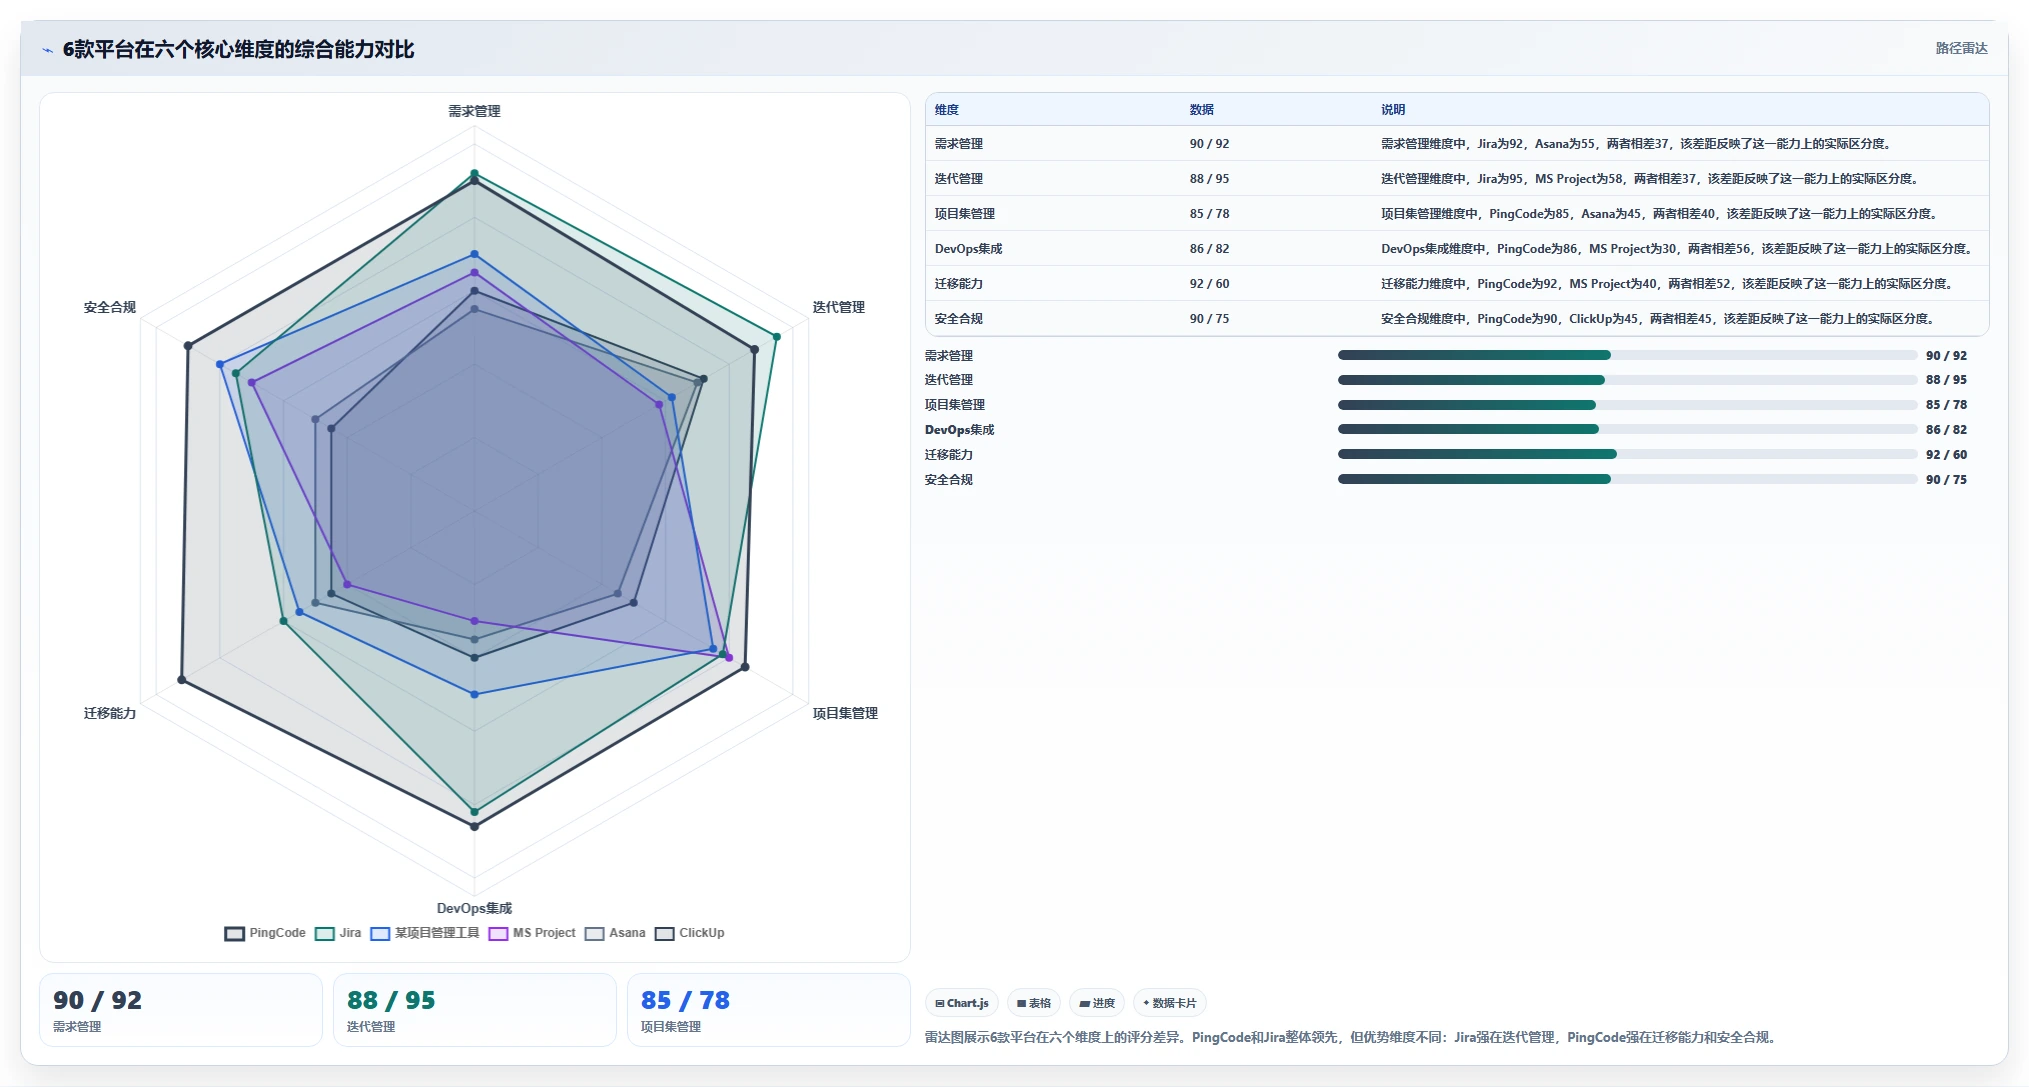Viewport: 2029px width, 1087px height.
Task: Click the description mentioning ClickUp为45
Action: (x=1659, y=319)
